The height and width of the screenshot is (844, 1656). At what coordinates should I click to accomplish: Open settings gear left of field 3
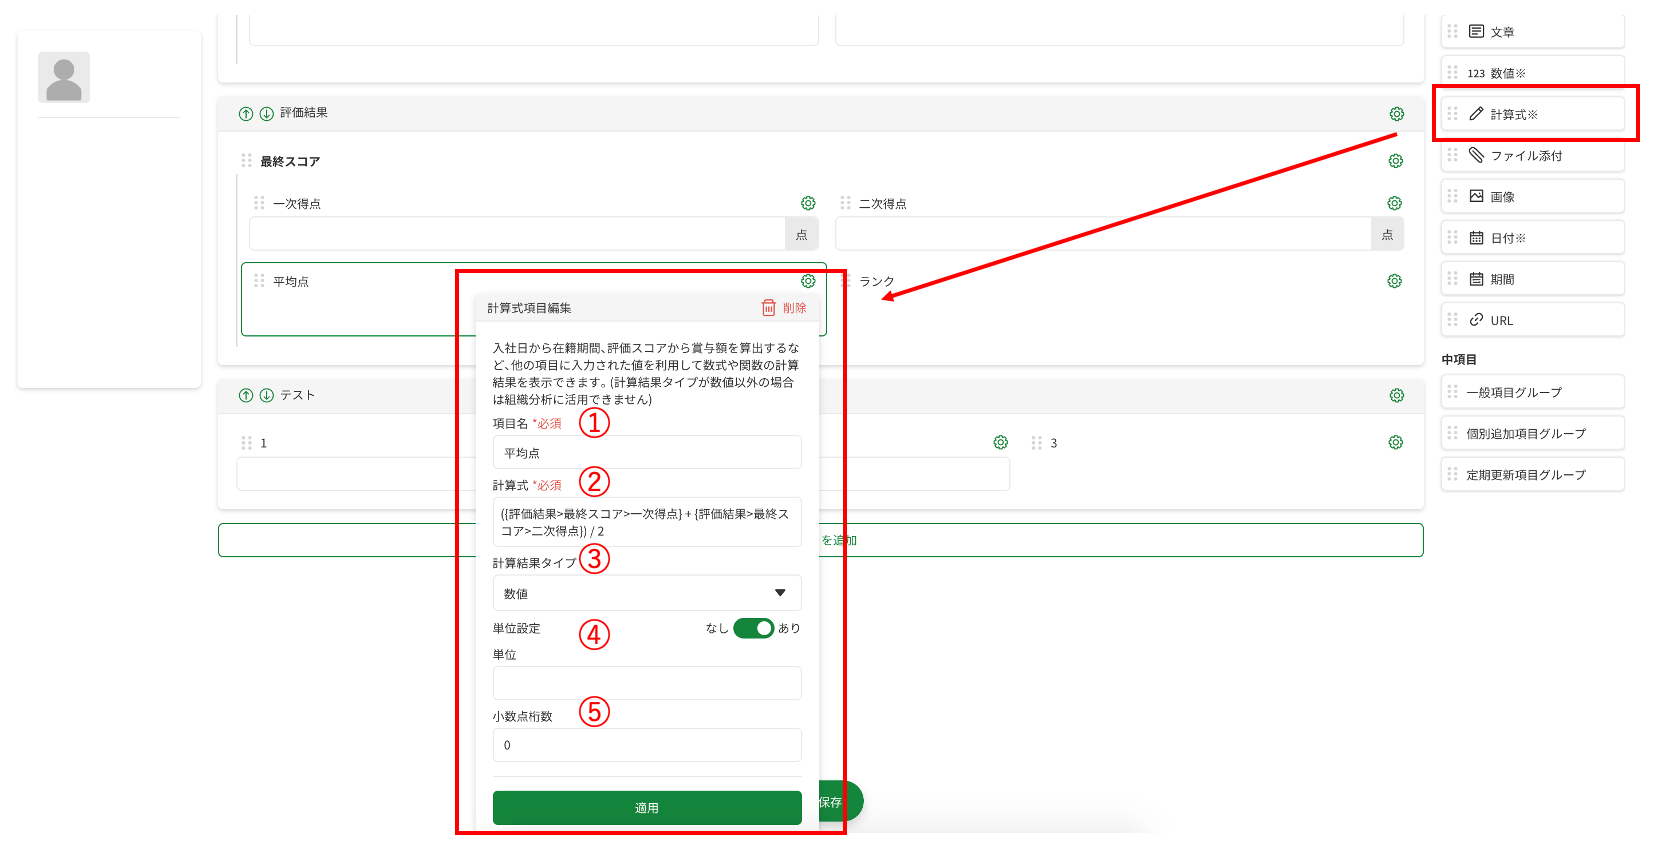(x=1001, y=442)
